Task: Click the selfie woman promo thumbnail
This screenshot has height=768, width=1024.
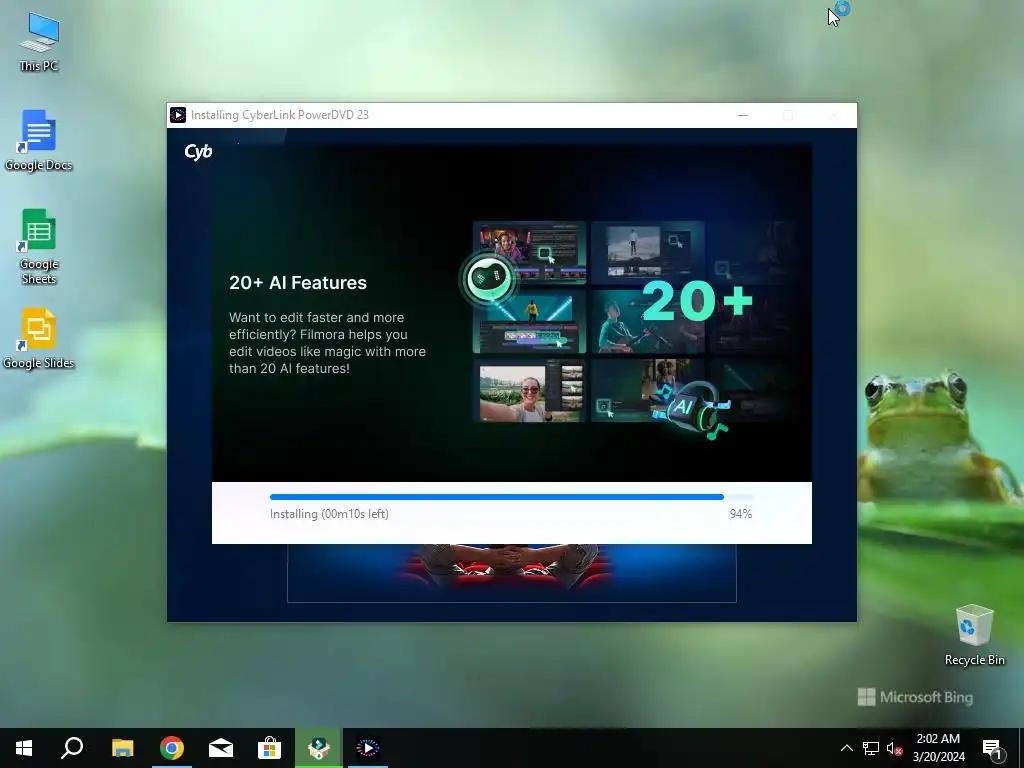Action: [x=530, y=392]
